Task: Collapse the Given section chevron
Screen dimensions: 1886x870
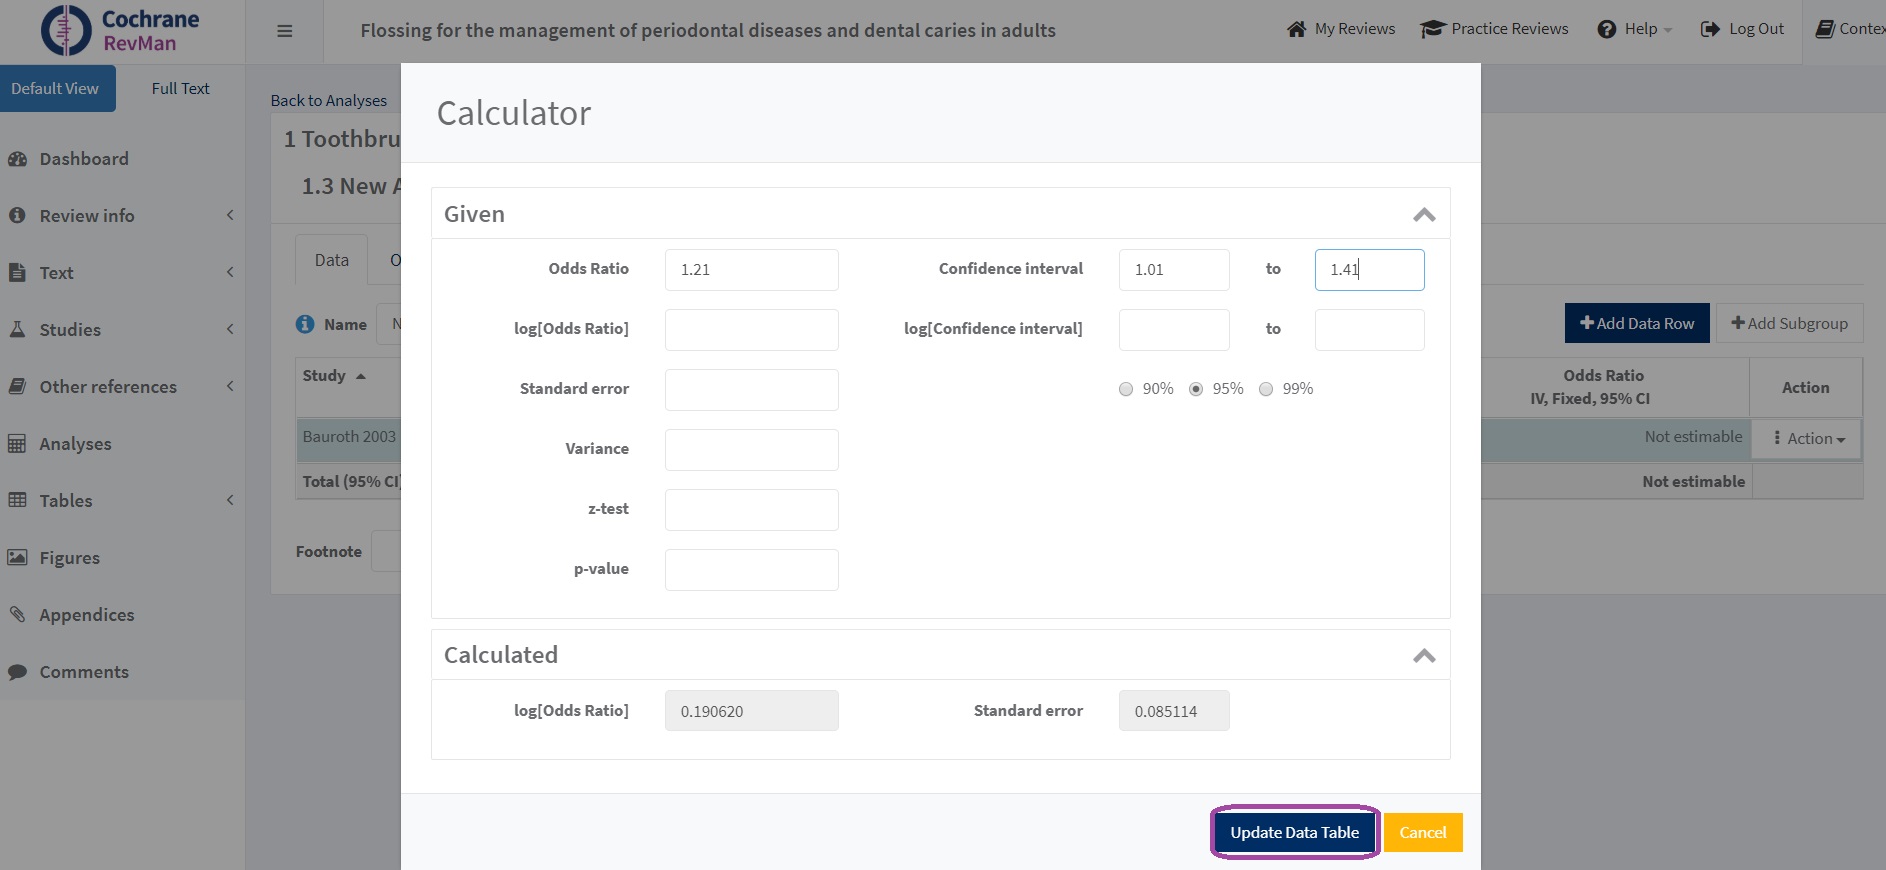Action: coord(1424,215)
